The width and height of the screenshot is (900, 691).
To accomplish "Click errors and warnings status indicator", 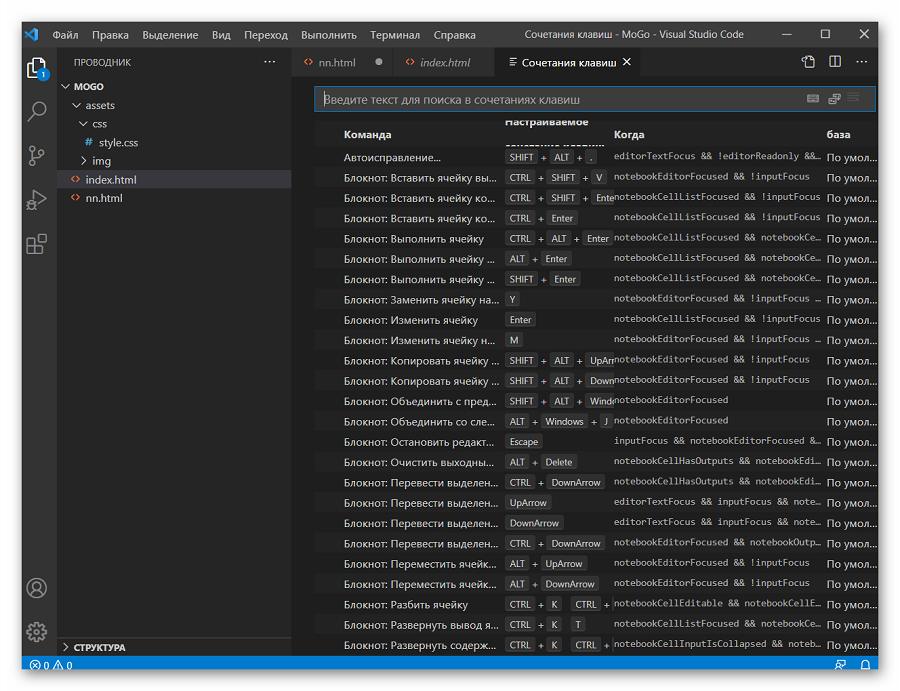I will [51, 665].
